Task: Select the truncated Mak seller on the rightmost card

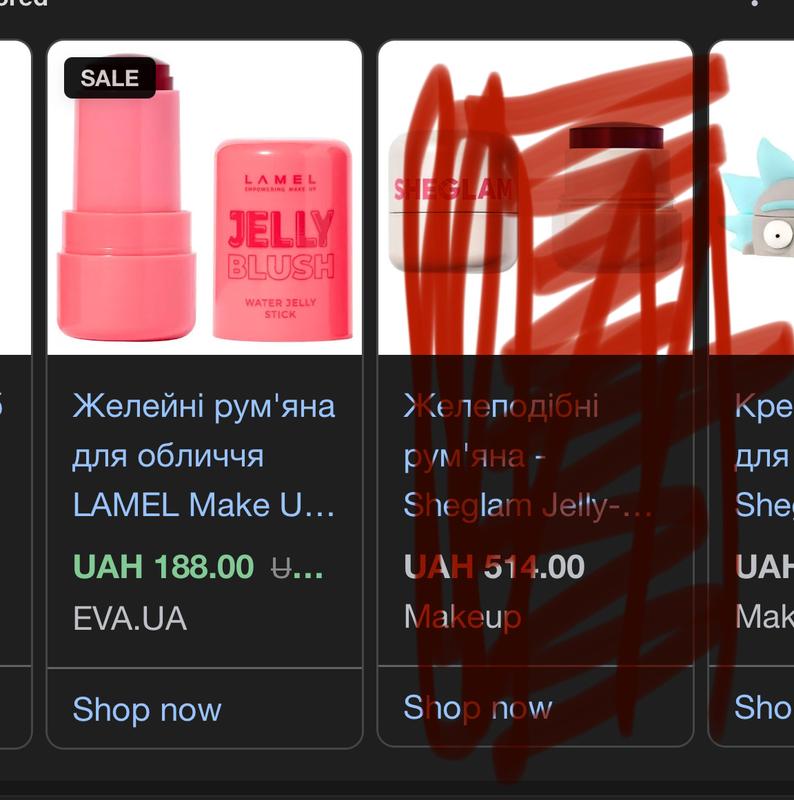Action: point(764,617)
